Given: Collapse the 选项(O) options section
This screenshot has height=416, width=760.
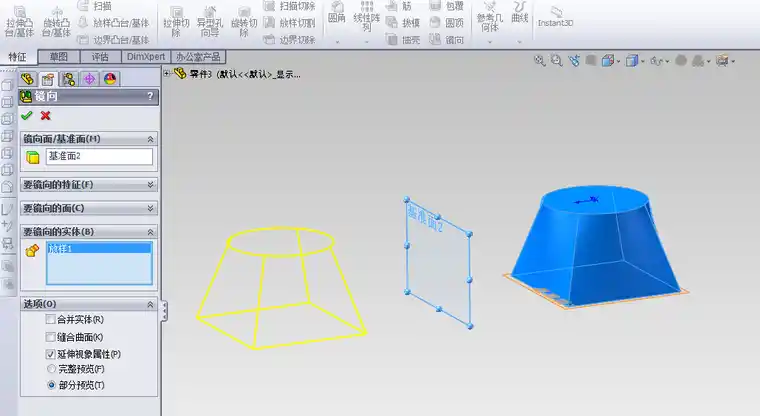Looking at the screenshot, I should [150, 304].
